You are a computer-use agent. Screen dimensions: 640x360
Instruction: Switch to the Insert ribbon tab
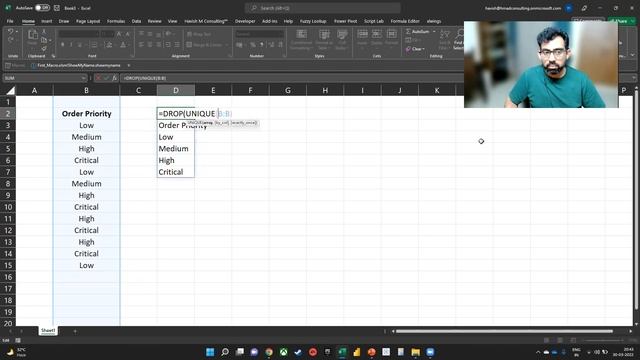point(47,21)
